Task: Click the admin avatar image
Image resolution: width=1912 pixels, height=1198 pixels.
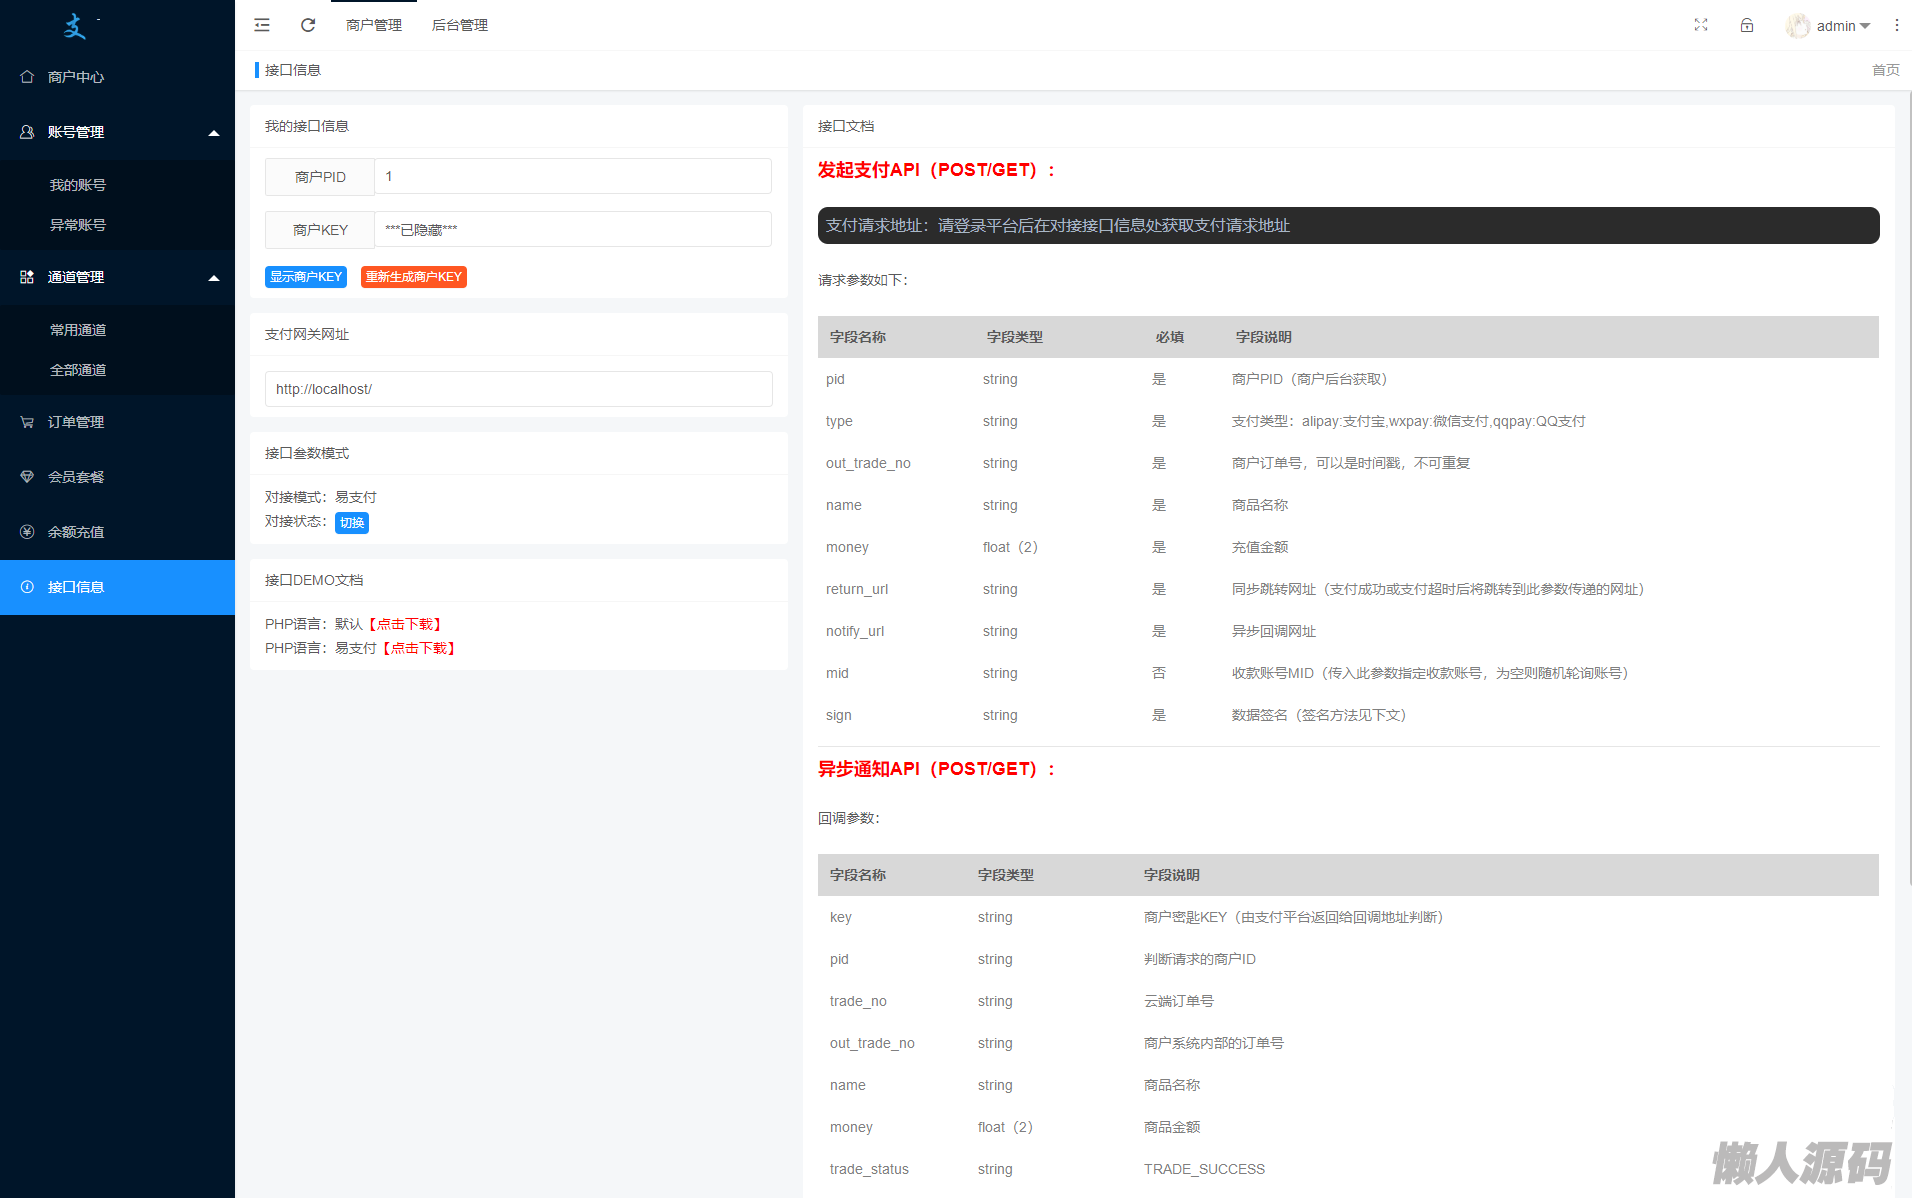Action: click(x=1797, y=26)
